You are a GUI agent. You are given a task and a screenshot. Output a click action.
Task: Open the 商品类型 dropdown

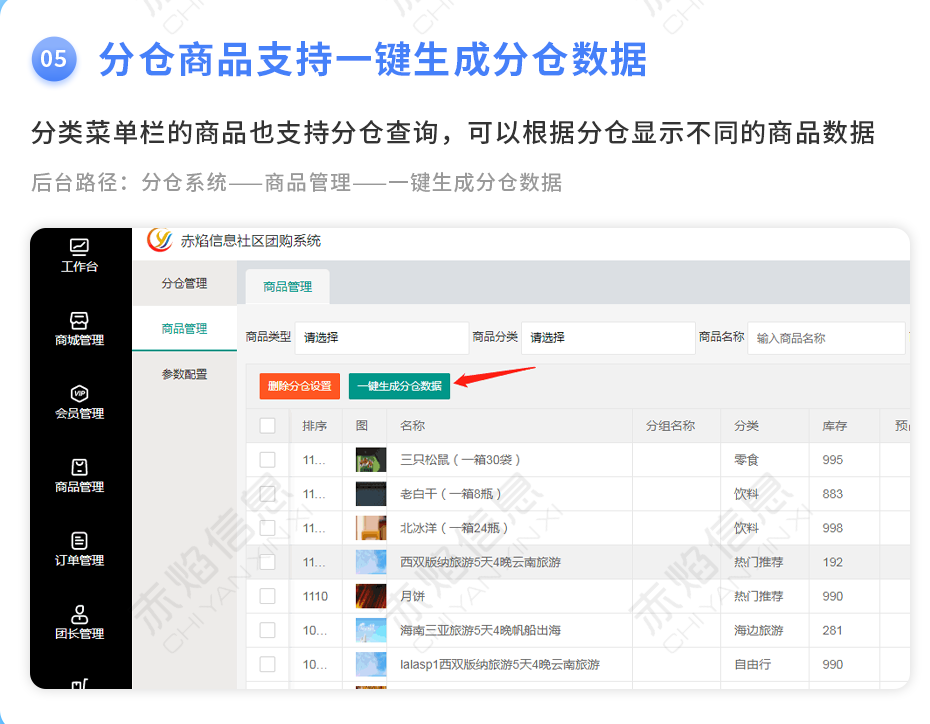coord(382,338)
